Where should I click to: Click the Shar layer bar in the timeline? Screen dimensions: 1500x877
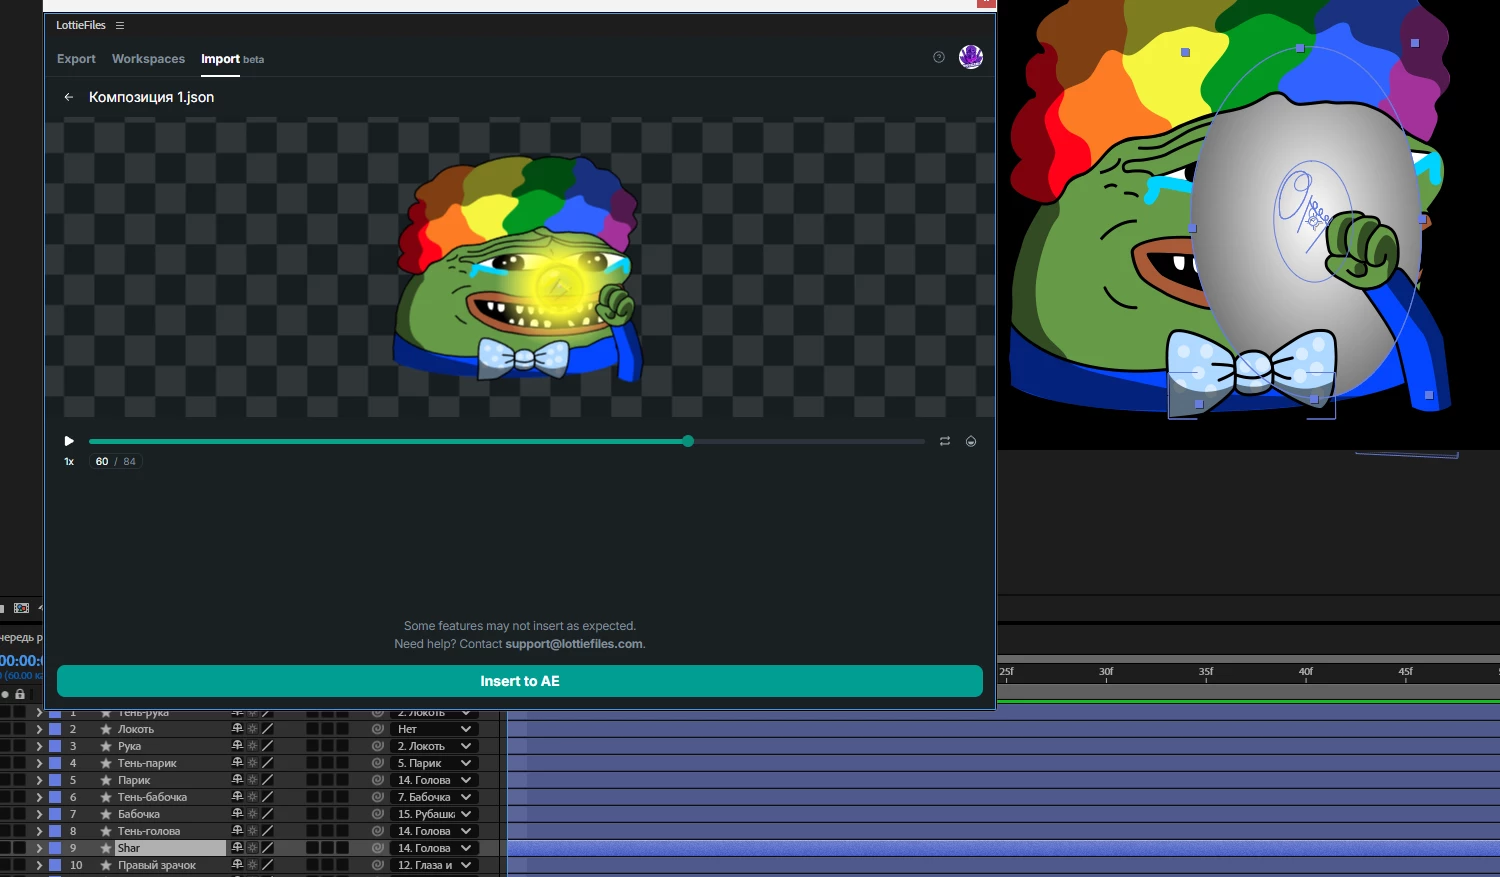tap(1003, 848)
